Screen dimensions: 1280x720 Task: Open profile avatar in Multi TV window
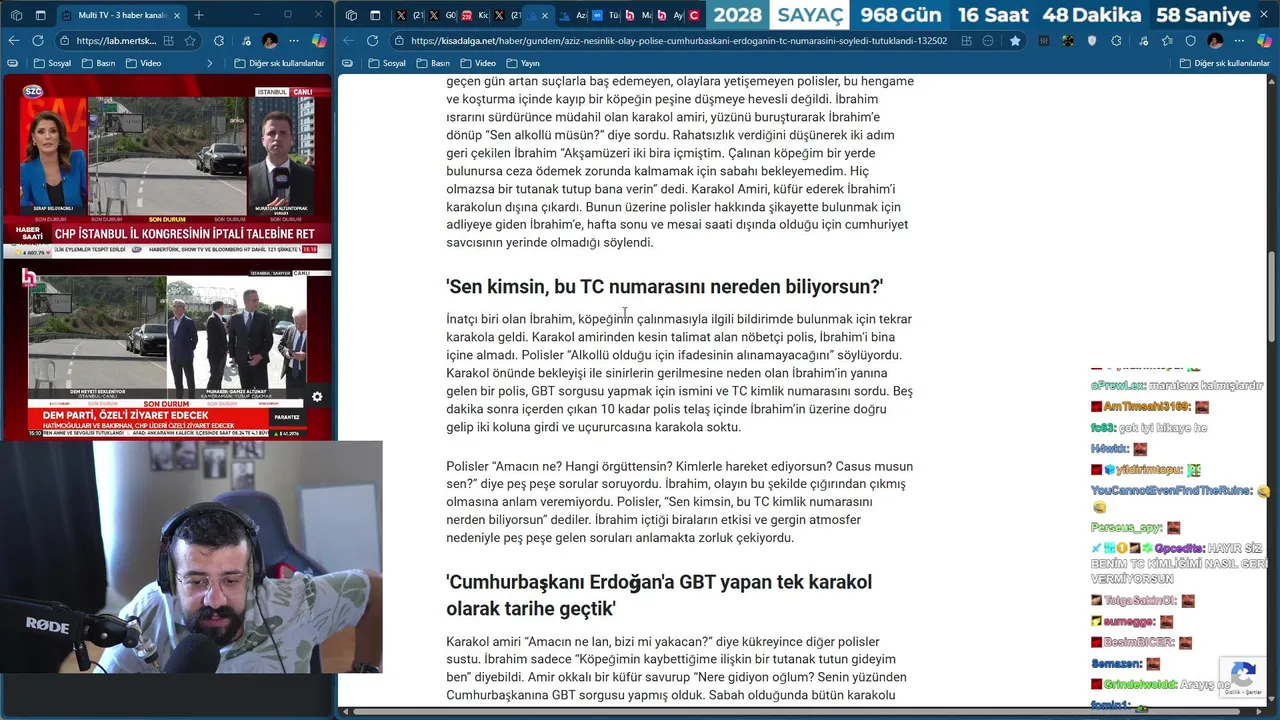point(269,40)
